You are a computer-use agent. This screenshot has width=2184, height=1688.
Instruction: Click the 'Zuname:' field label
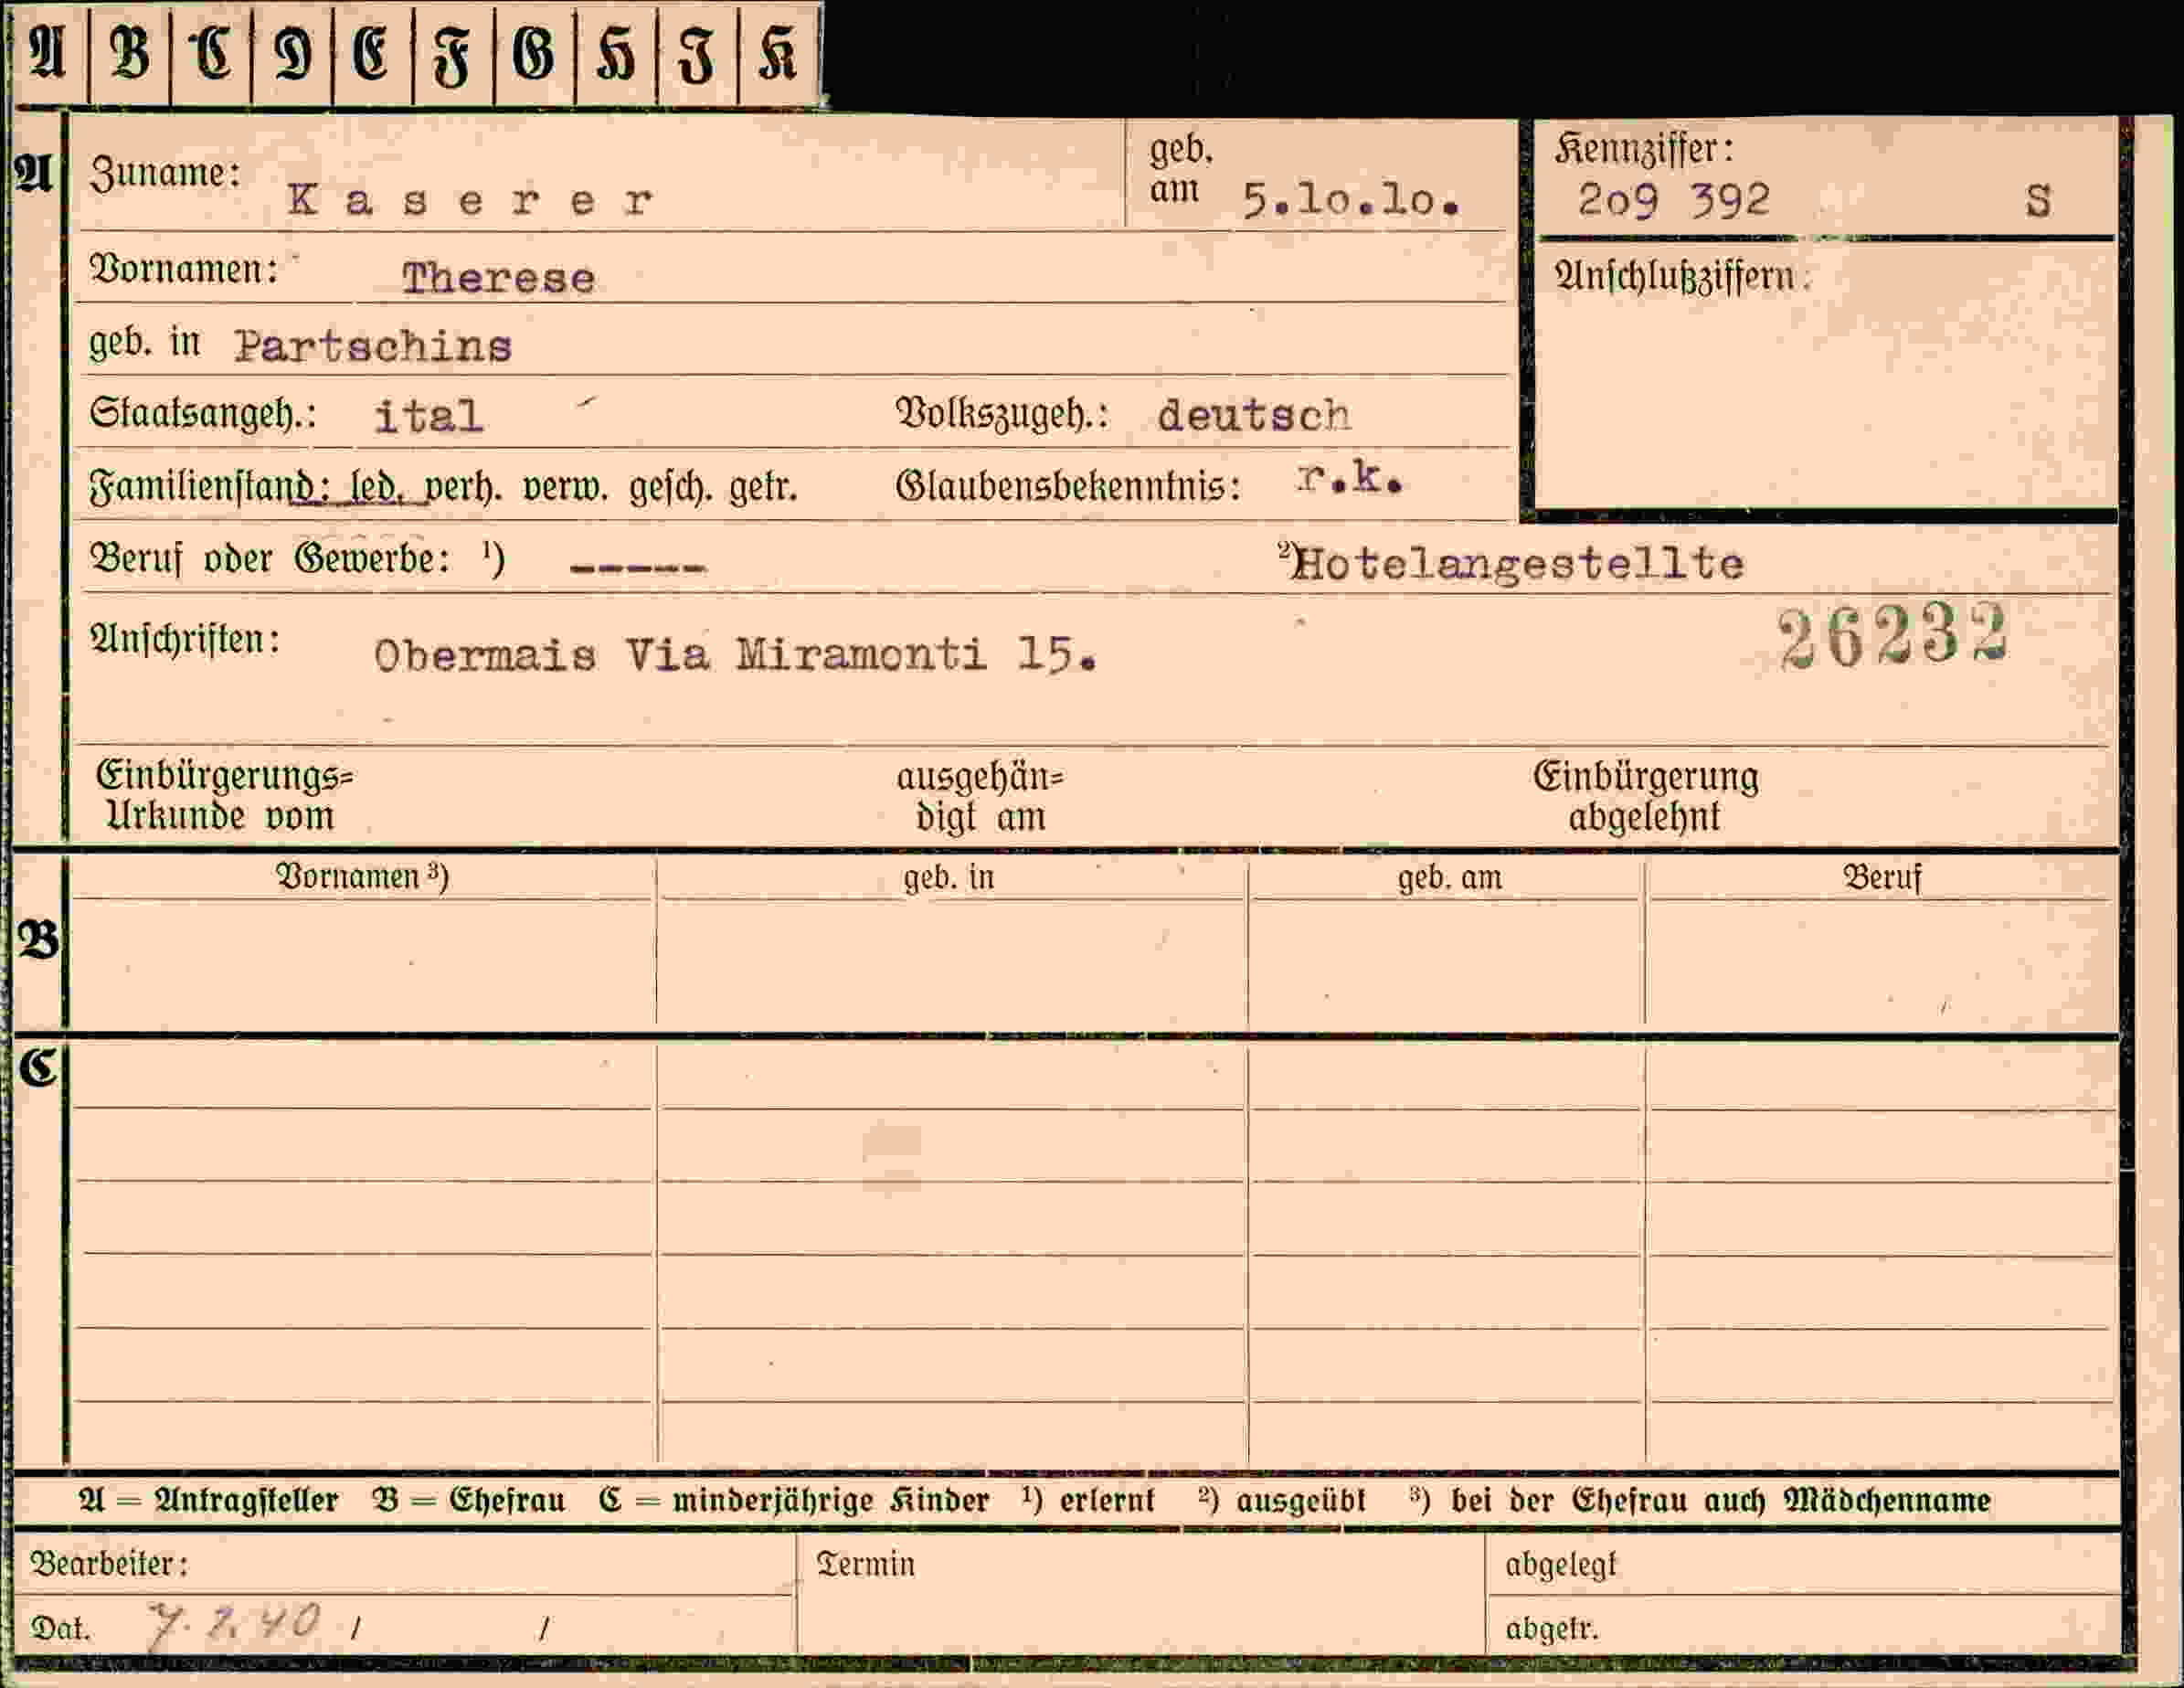click(x=165, y=173)
